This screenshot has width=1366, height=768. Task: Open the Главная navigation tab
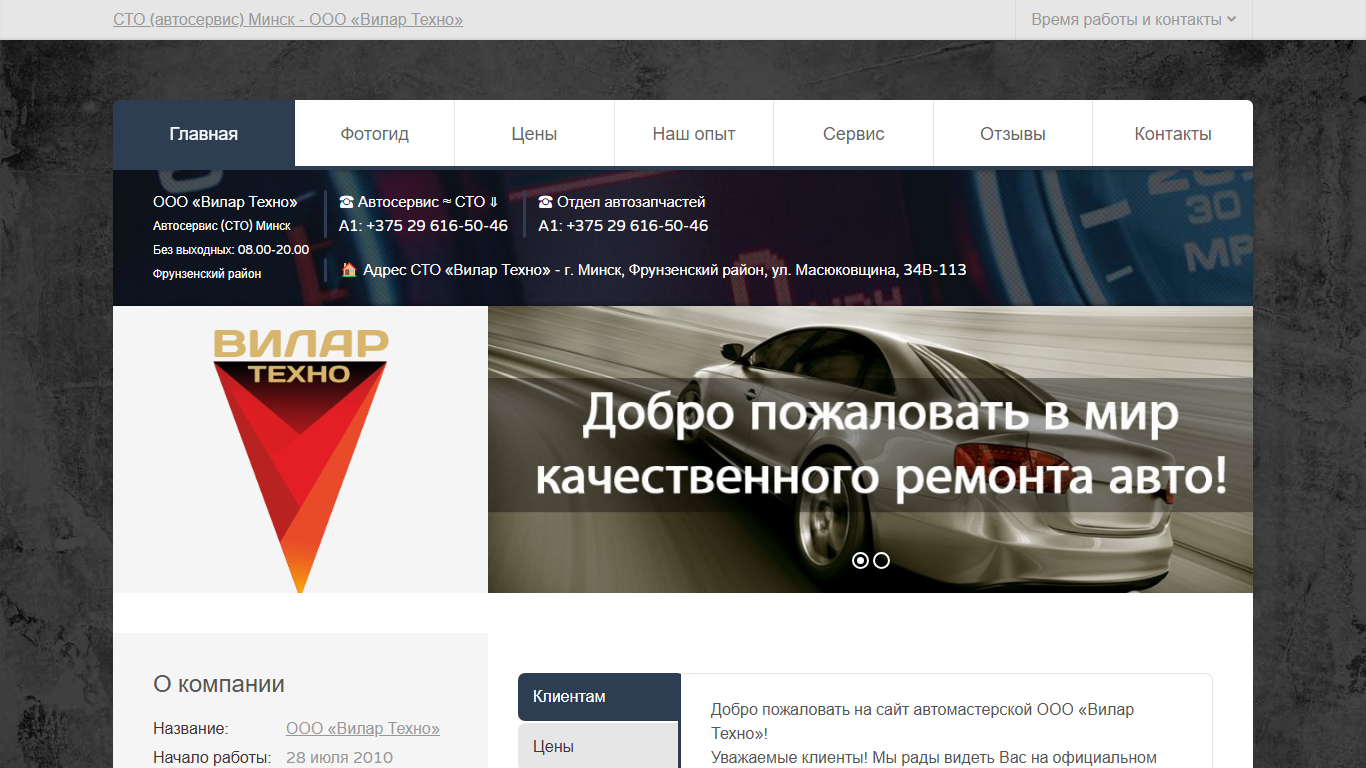point(204,133)
